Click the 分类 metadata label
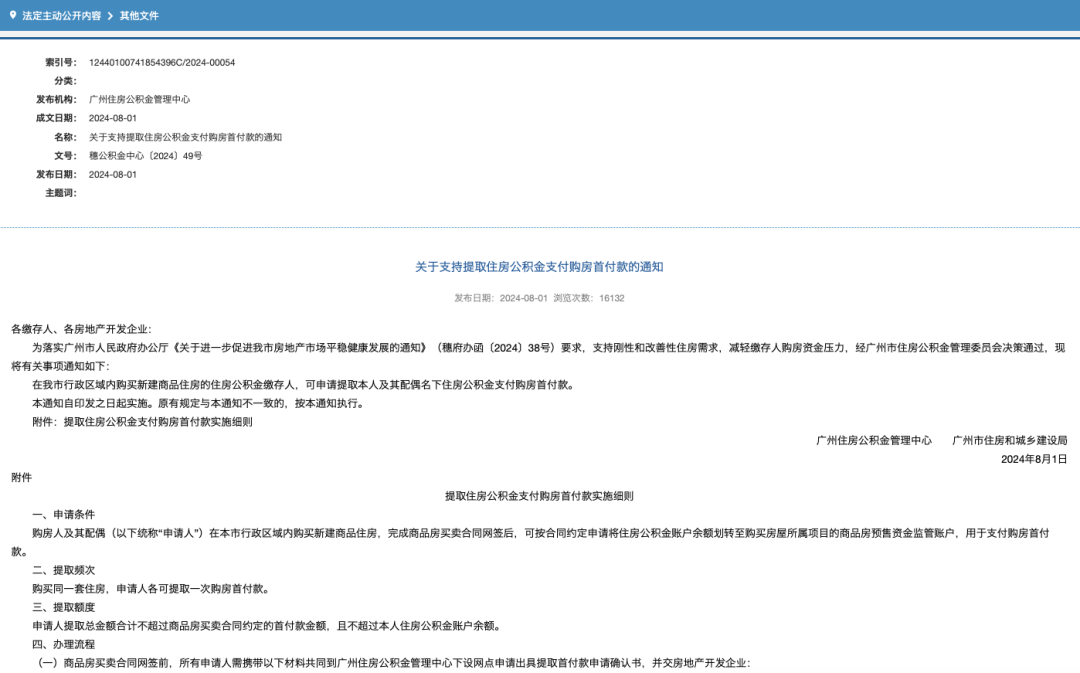This screenshot has width=1080, height=673. pos(65,81)
